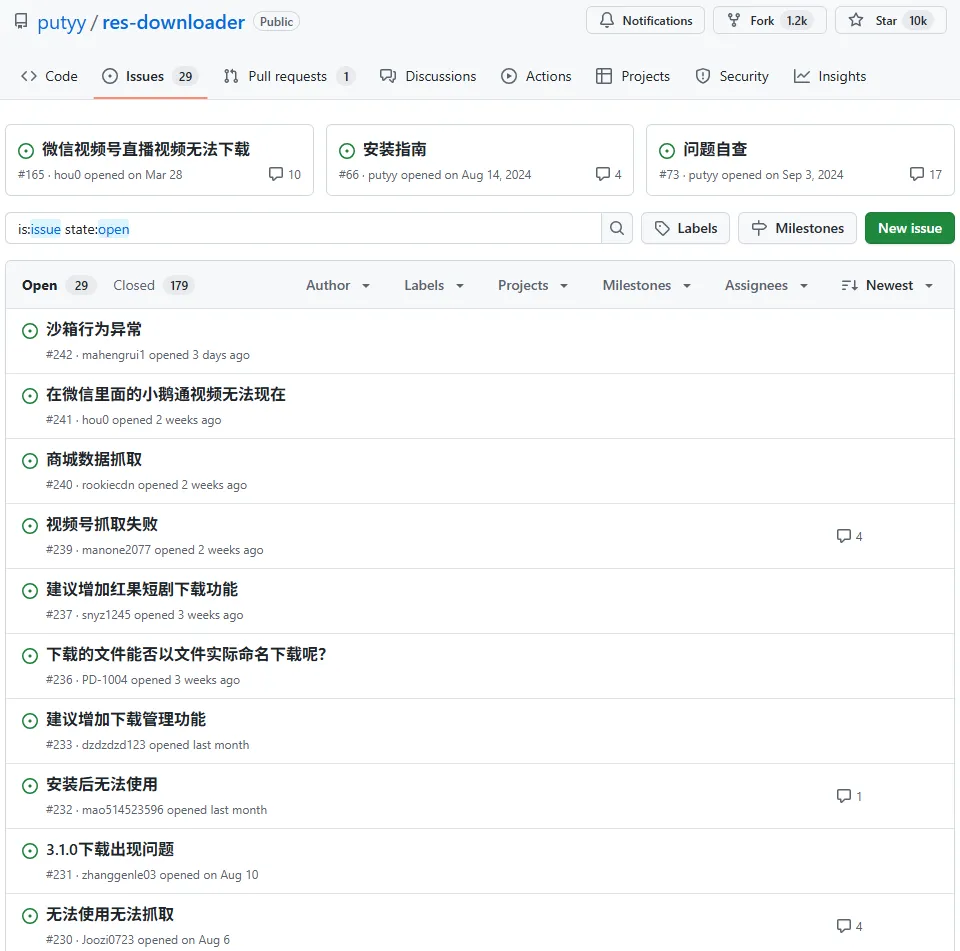Open the Issues tab

(x=150, y=77)
